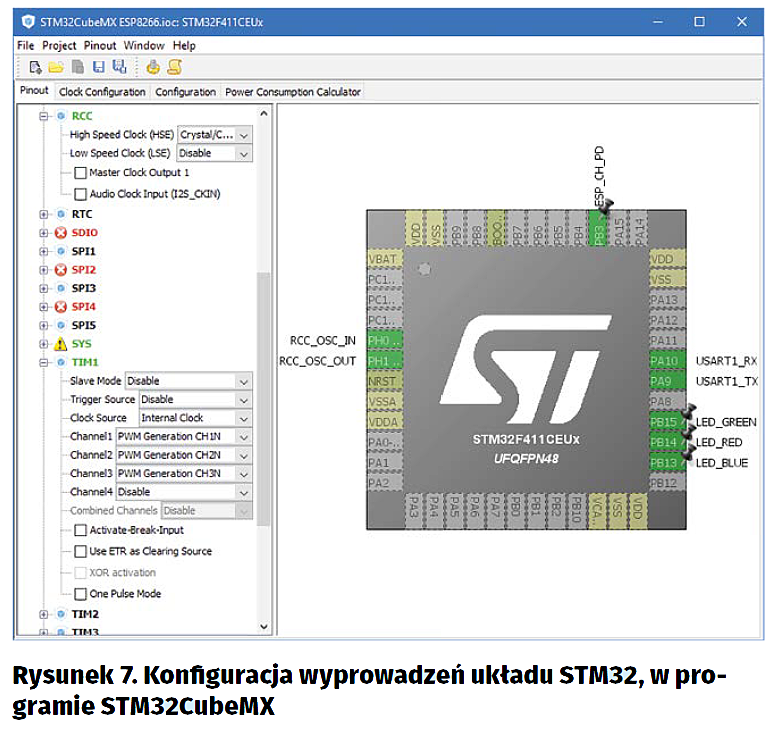Viewport: 777px width, 733px height.
Task: Click the New Project toolbar icon
Action: [x=34, y=68]
